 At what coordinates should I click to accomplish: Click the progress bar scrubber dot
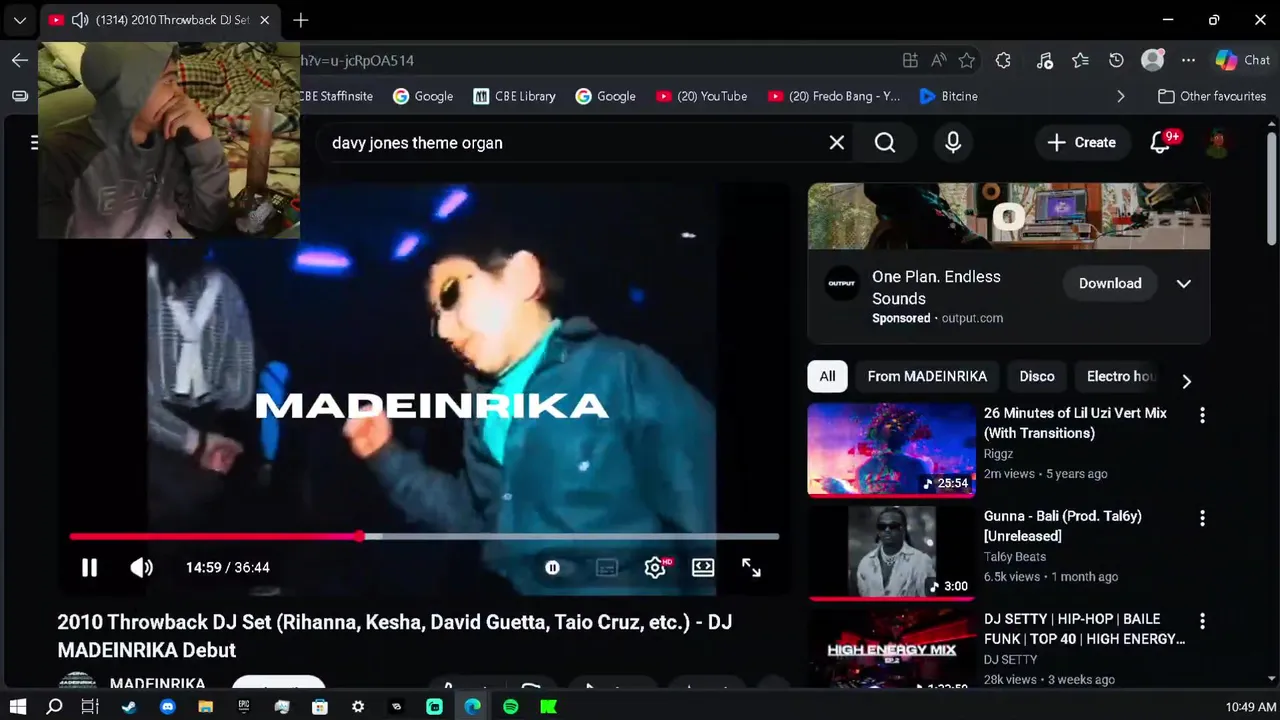click(360, 537)
